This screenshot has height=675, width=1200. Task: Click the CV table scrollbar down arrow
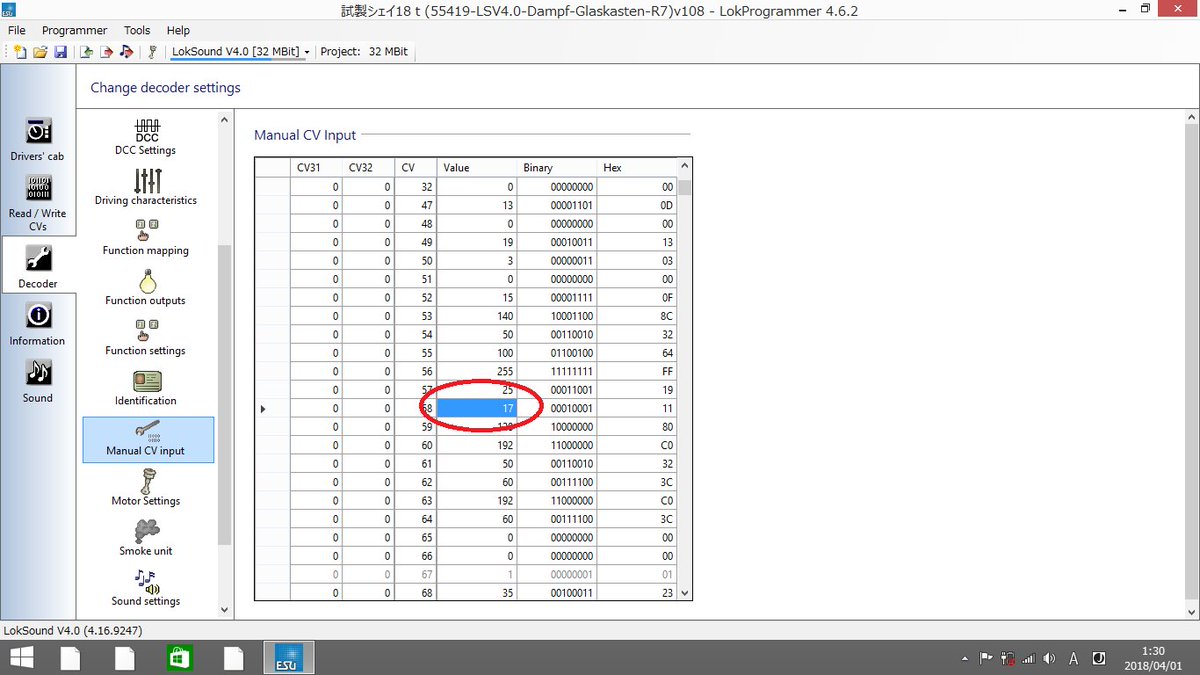pyautogui.click(x=685, y=592)
